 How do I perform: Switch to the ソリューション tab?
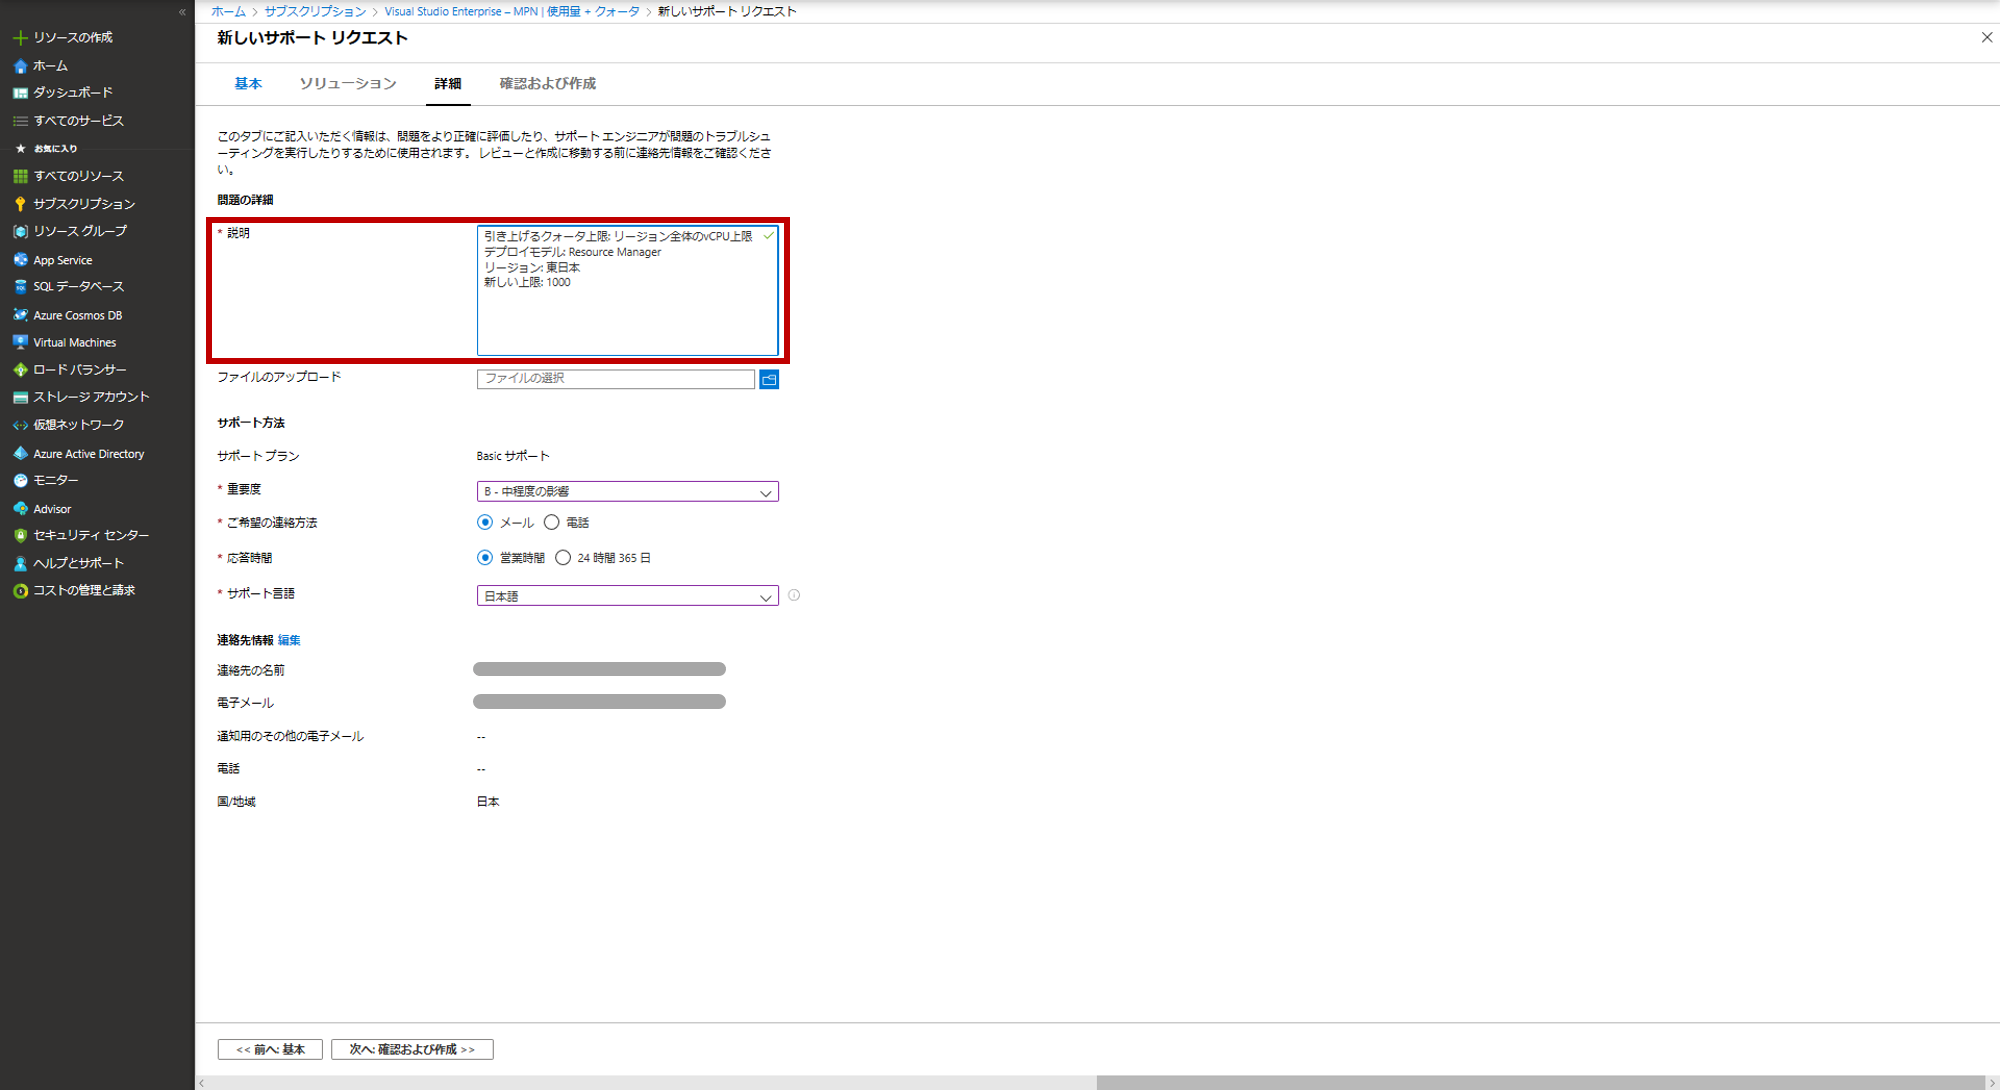348,84
